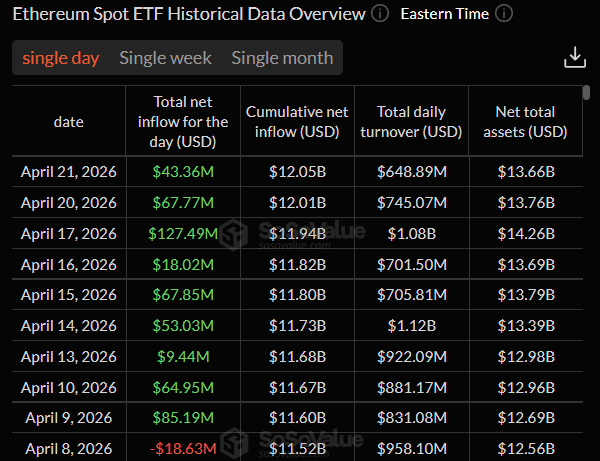The height and width of the screenshot is (461, 600).
Task: Click the $705.81M daily turnover cell
Action: (x=412, y=295)
